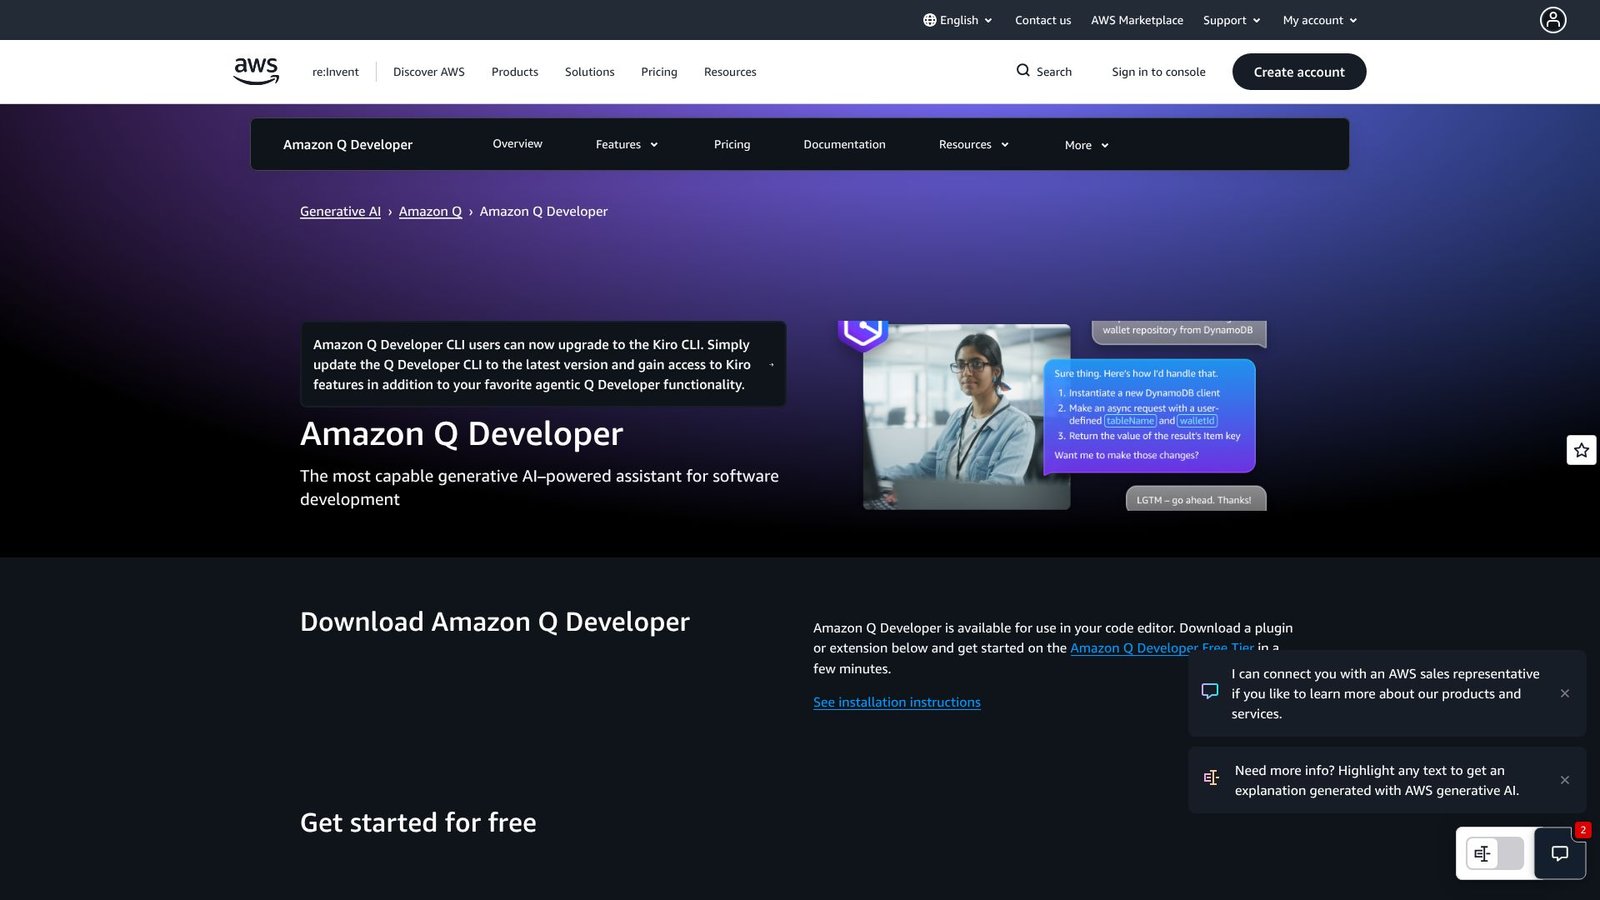Follow the Generative AI breadcrumb link
This screenshot has width=1600, height=900.
coord(340,211)
